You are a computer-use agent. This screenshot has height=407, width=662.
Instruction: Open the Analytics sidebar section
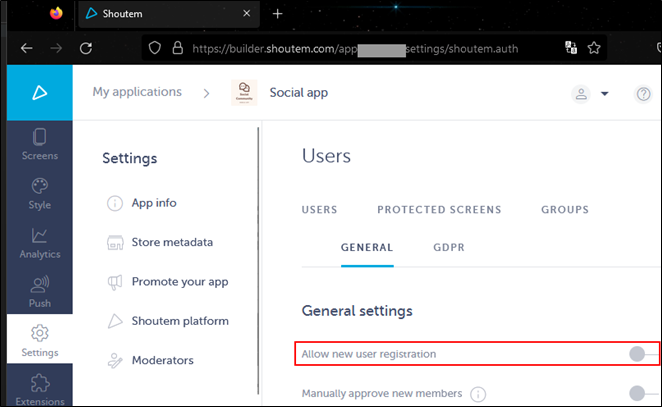pyautogui.click(x=40, y=243)
